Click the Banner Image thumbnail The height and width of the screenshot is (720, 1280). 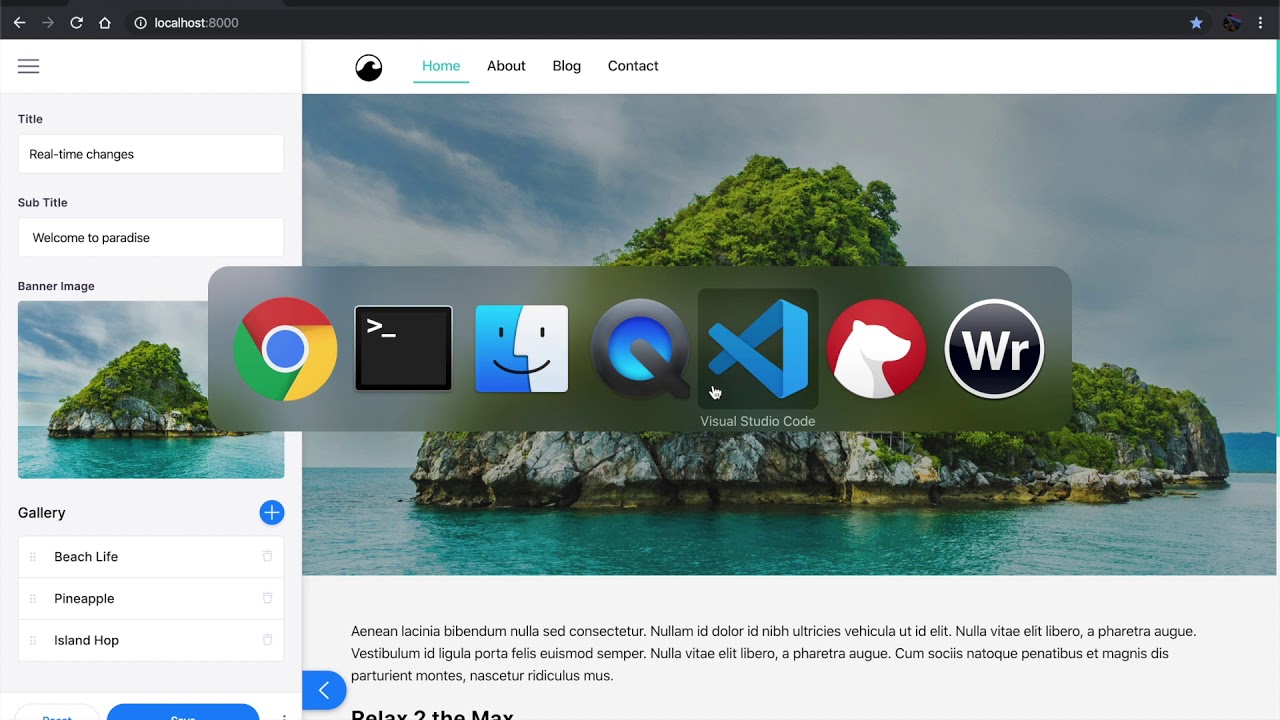click(151, 390)
